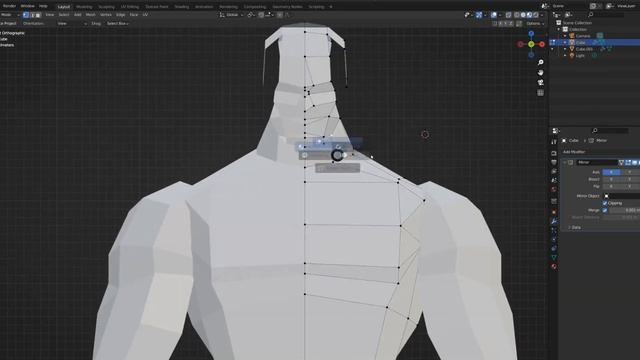This screenshot has height=360, width=640.
Task: Switch to UV Editing workspace tab
Action: 130,7
